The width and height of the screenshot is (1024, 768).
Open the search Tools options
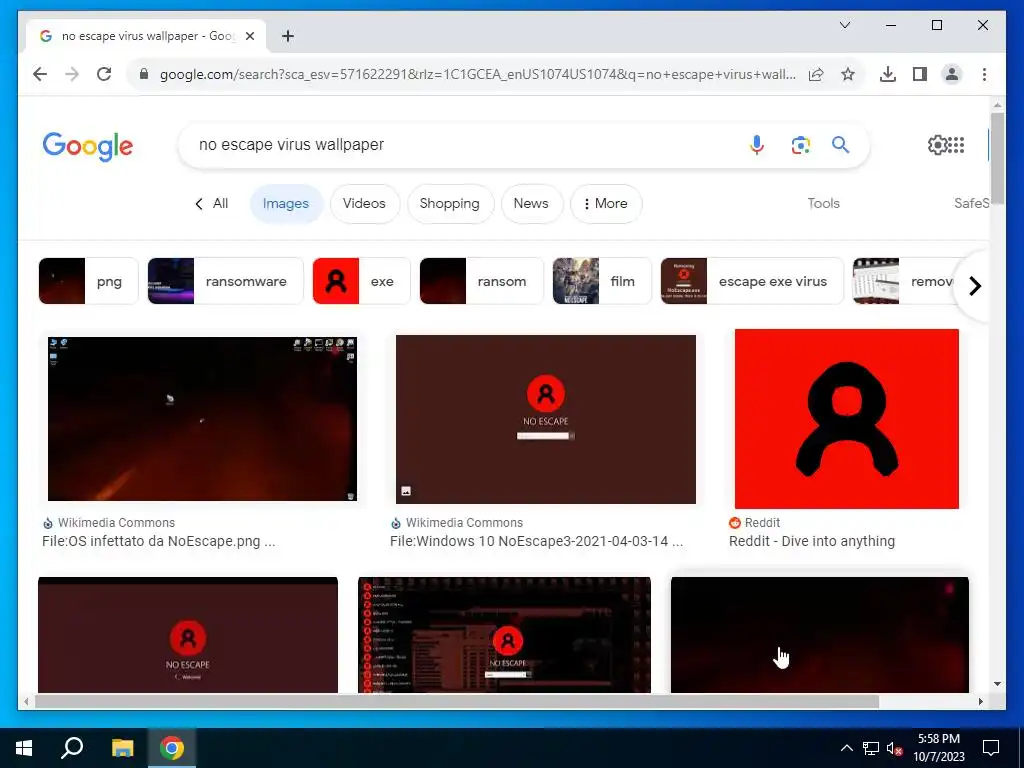tap(823, 204)
